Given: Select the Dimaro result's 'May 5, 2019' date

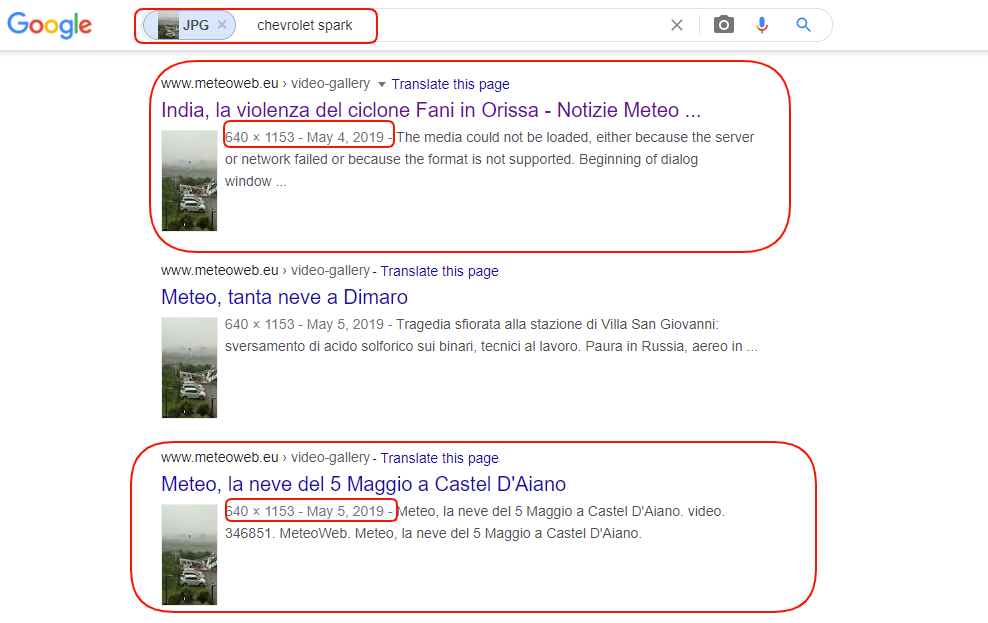Looking at the screenshot, I should click(345, 324).
